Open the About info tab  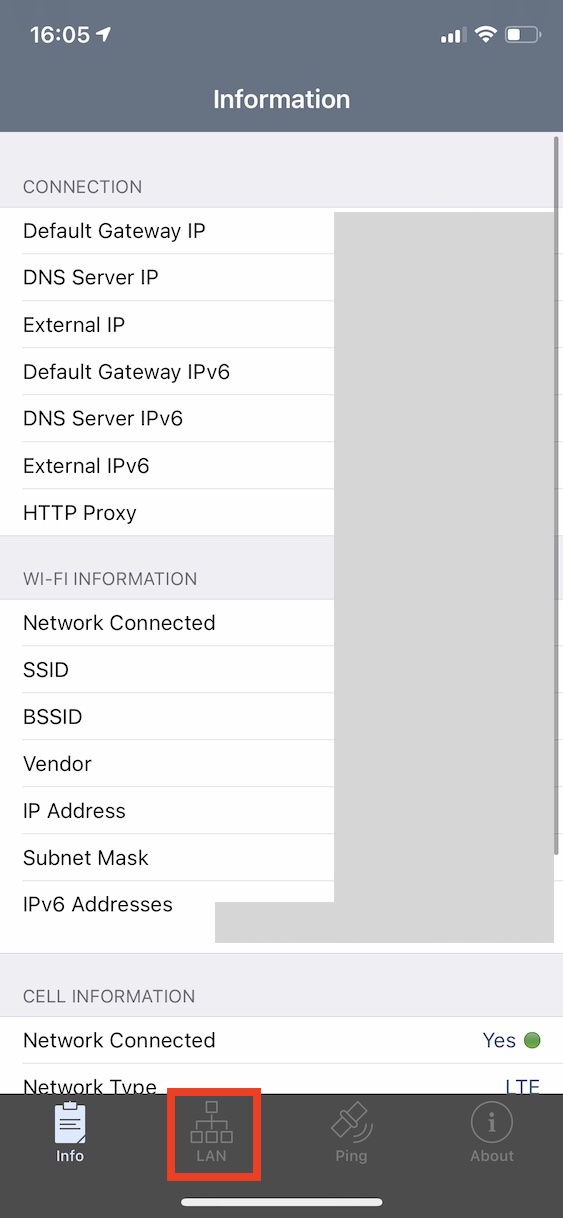tap(492, 1134)
